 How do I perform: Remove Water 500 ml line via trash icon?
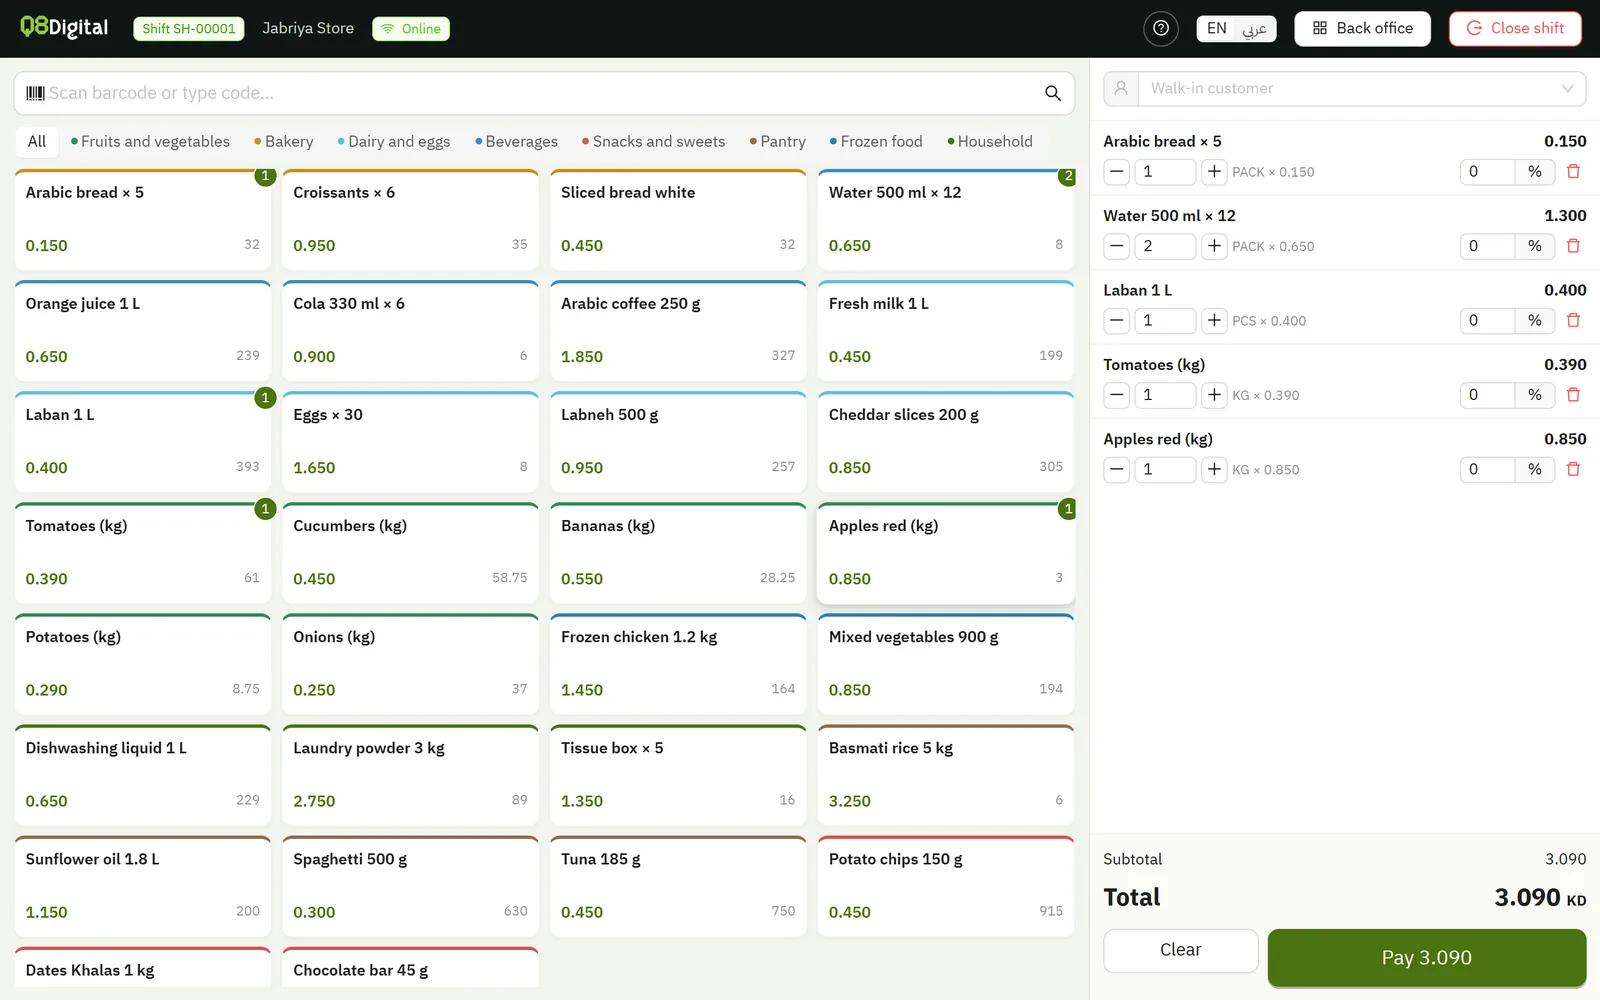(x=1573, y=246)
